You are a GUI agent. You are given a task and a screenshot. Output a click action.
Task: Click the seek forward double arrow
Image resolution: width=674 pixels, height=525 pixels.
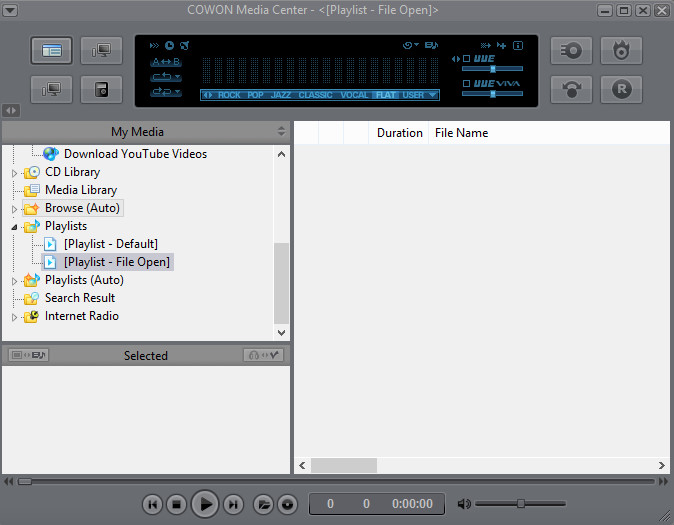pyautogui.click(x=664, y=481)
